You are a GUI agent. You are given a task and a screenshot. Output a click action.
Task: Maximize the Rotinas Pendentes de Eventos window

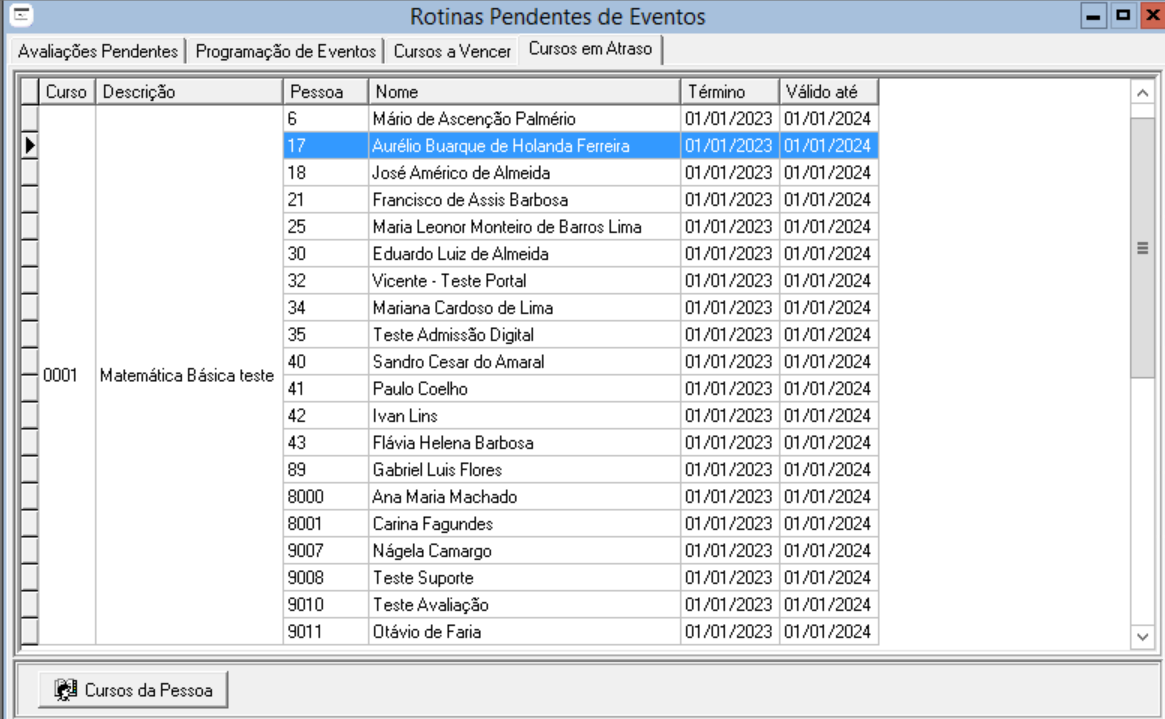tap(1122, 16)
